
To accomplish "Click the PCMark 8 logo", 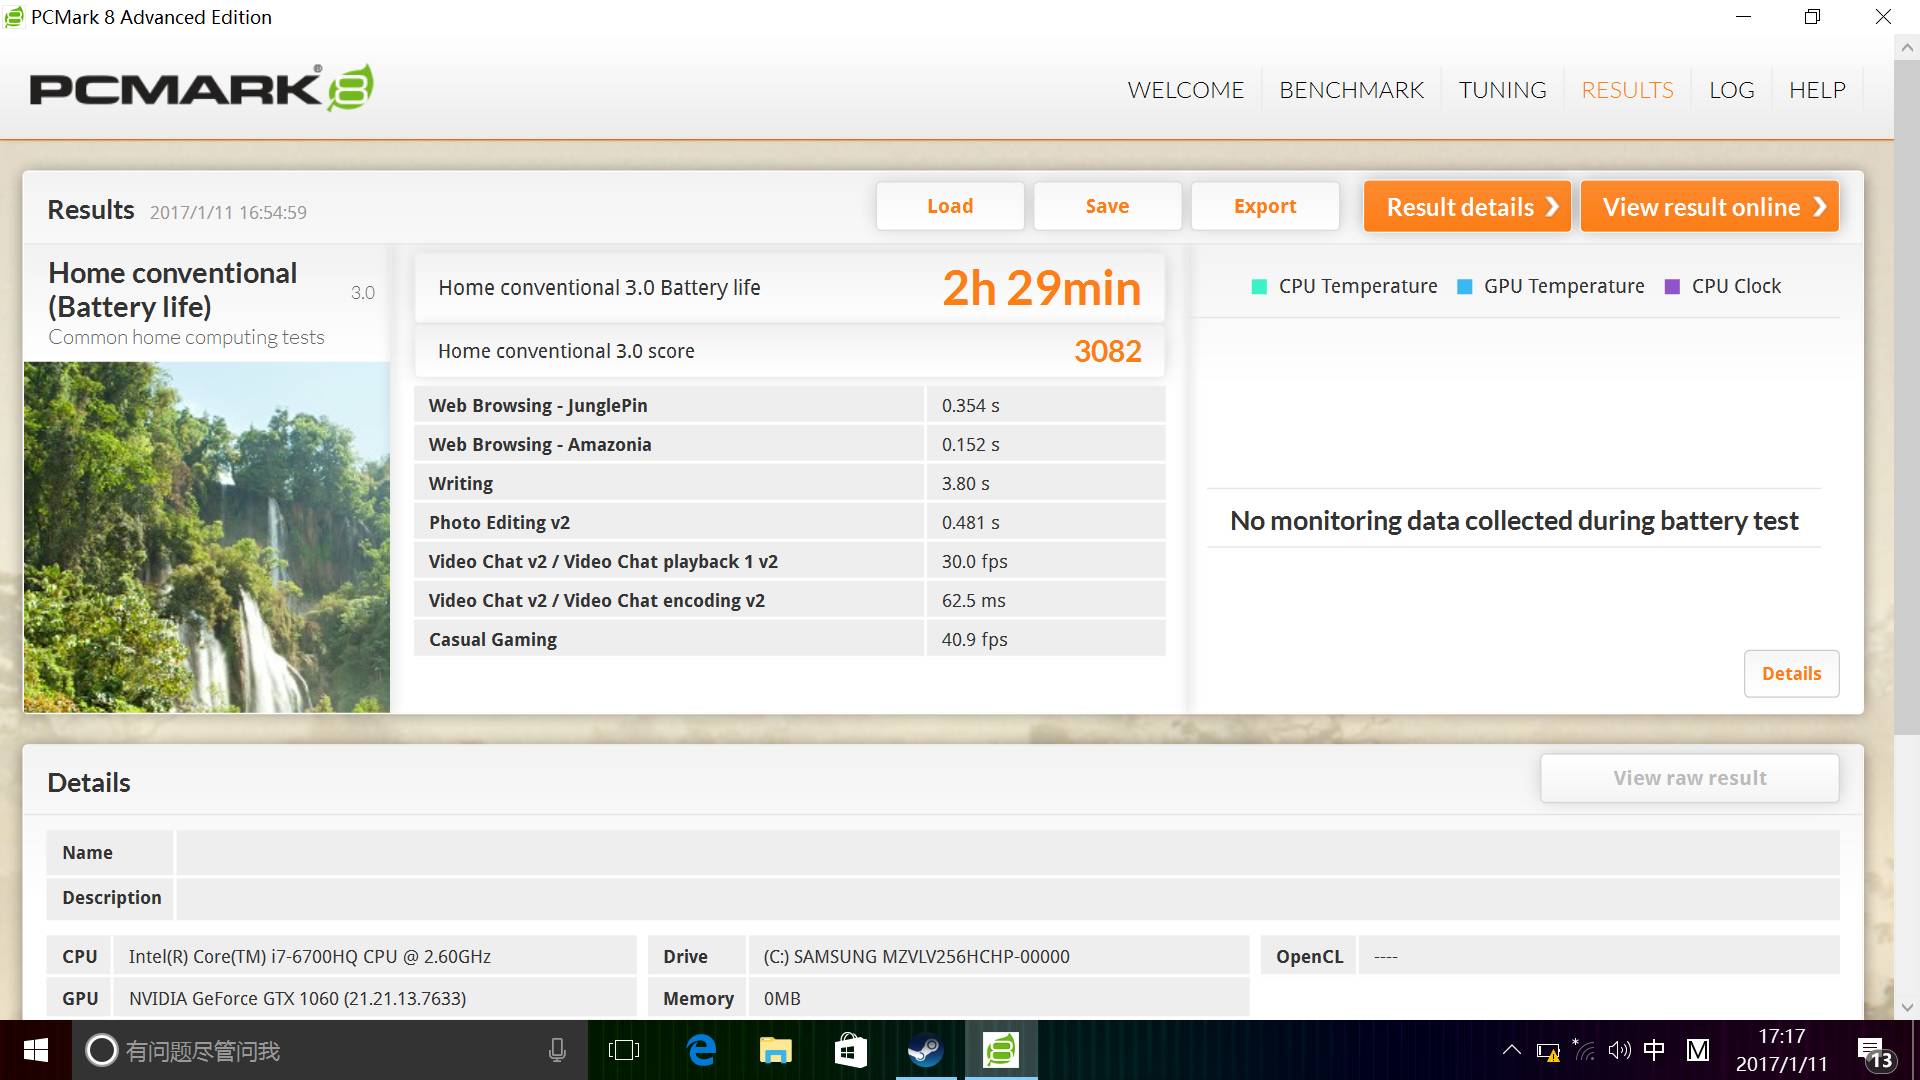I will (201, 88).
